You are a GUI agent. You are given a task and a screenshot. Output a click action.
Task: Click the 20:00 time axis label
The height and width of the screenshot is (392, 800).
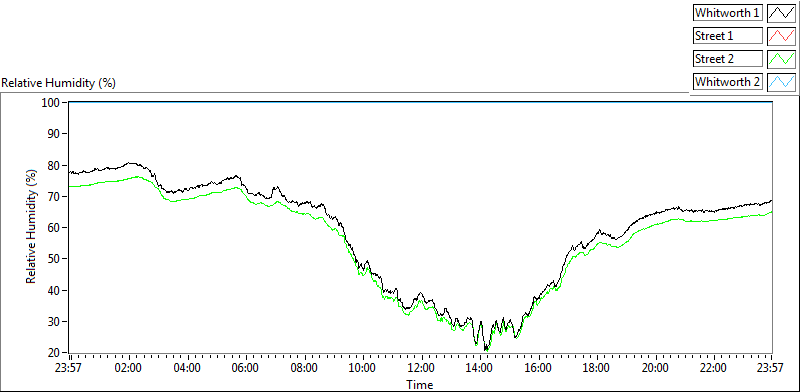click(x=655, y=368)
